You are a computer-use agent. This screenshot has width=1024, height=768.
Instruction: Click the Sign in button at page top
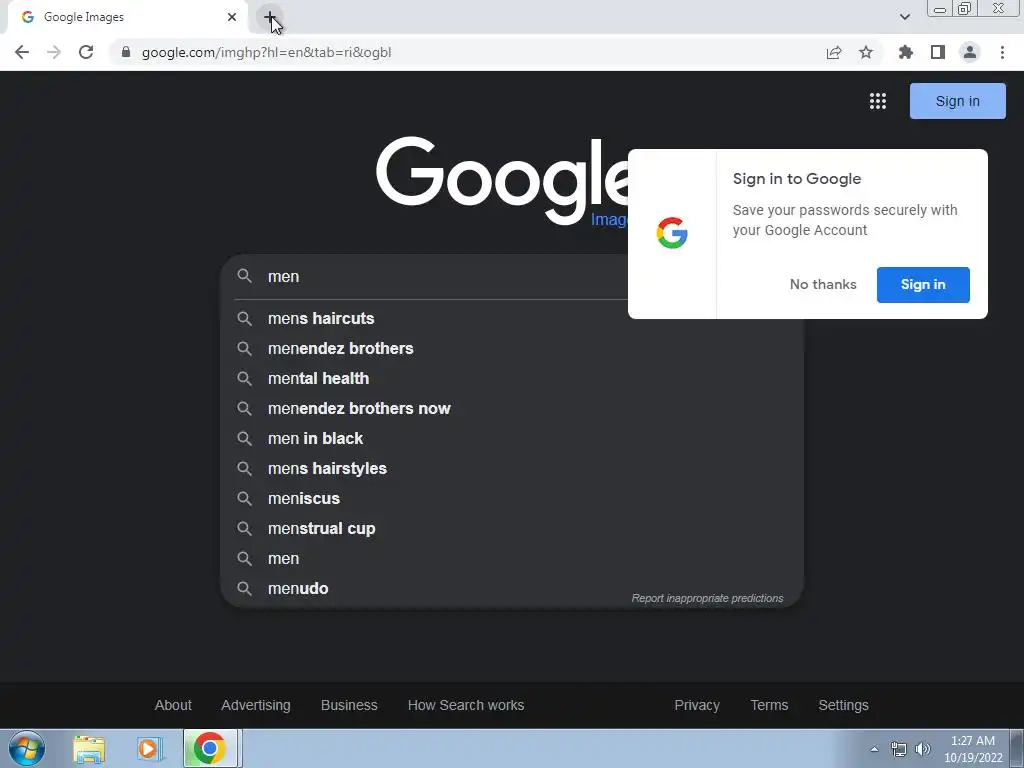pos(957,101)
